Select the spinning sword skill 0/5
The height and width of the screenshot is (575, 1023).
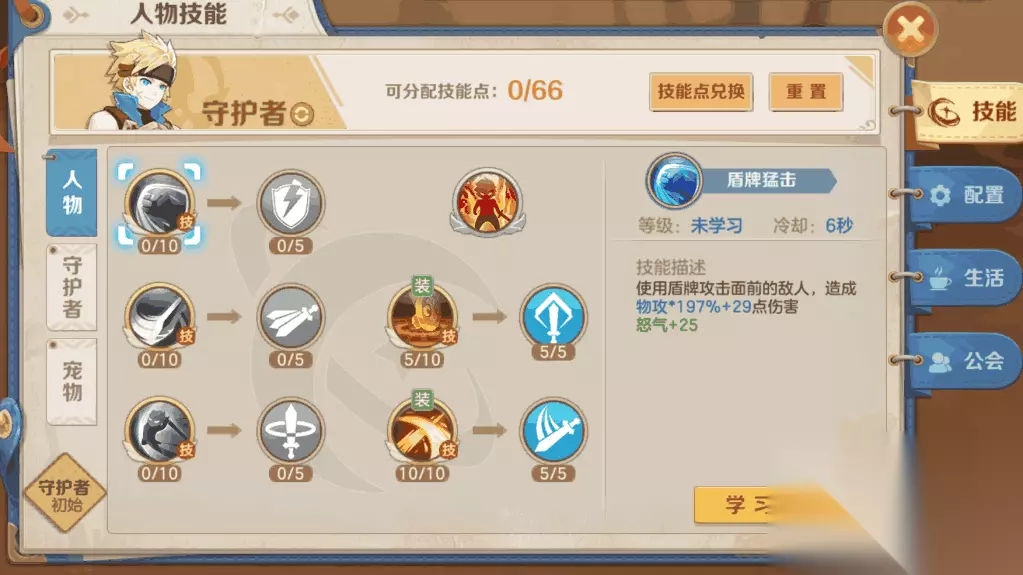point(291,431)
